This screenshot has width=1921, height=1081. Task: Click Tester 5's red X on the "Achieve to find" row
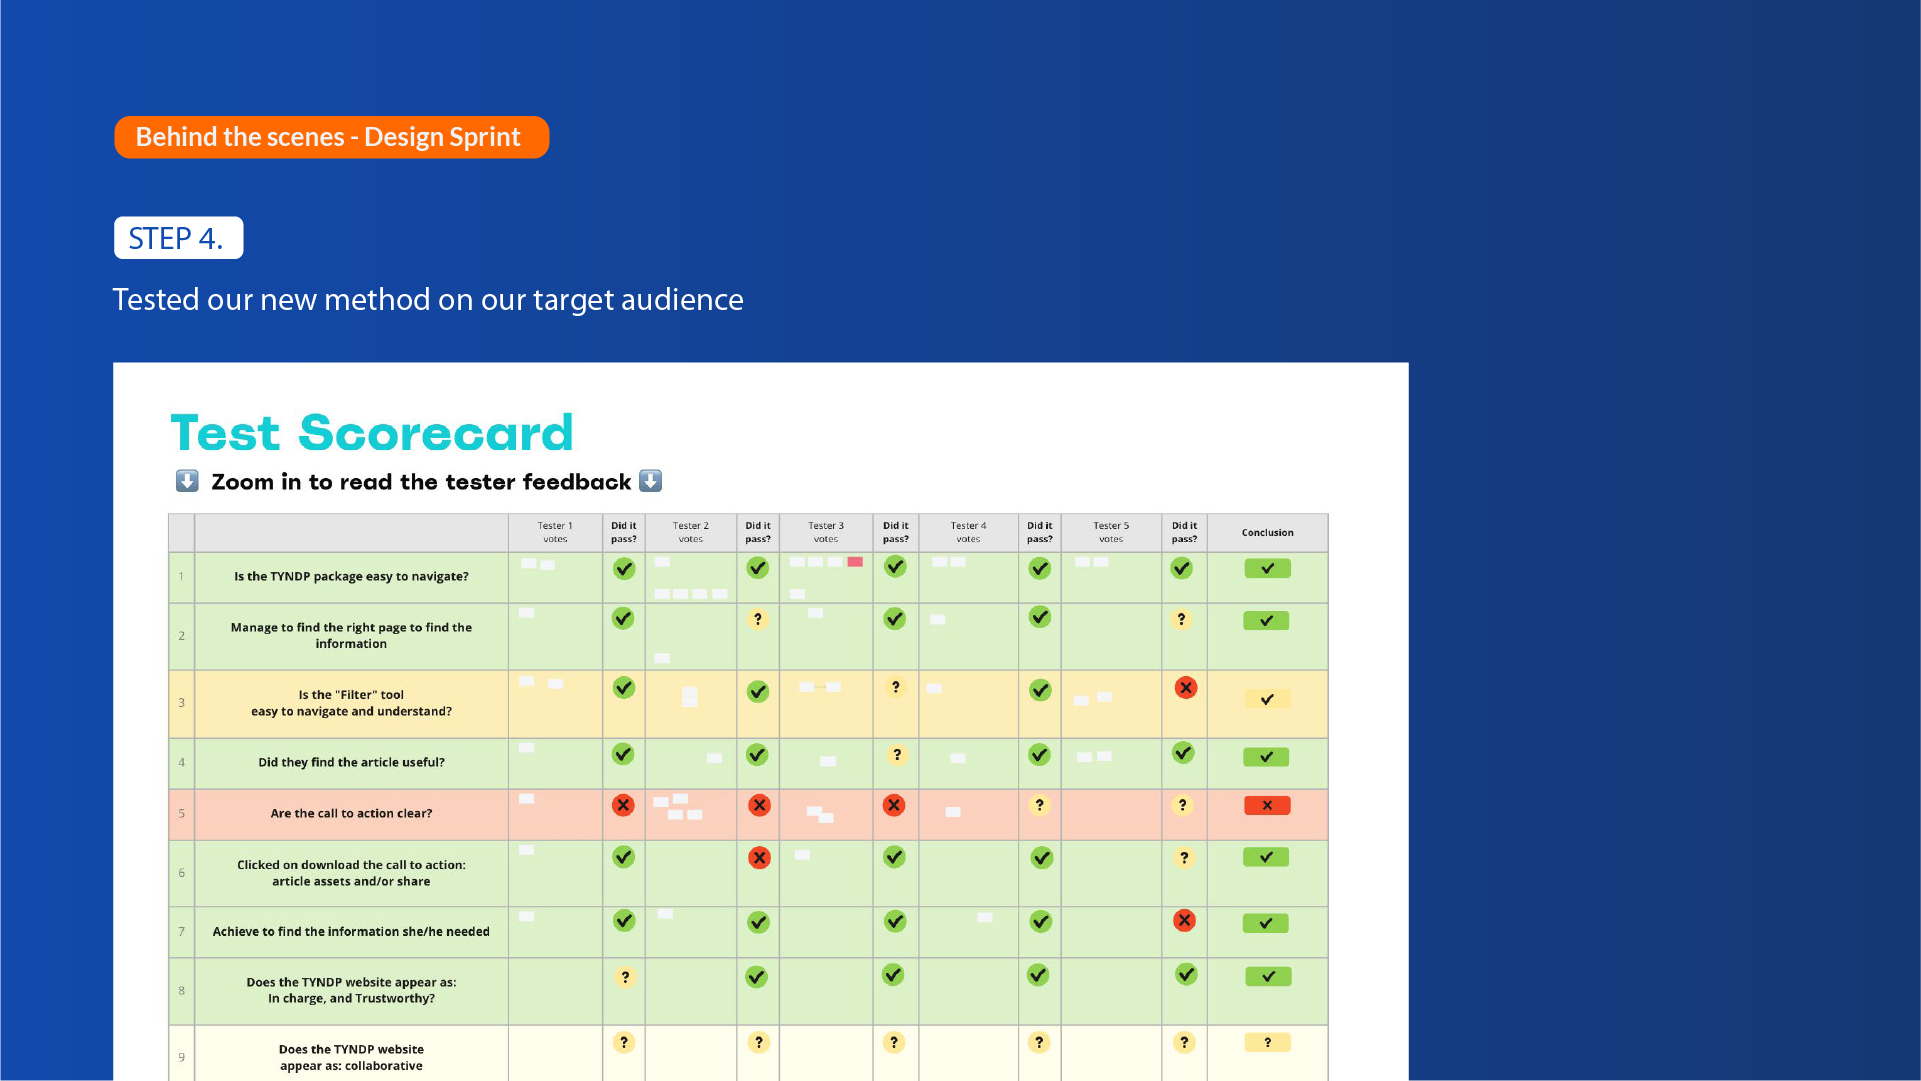pos(1184,921)
